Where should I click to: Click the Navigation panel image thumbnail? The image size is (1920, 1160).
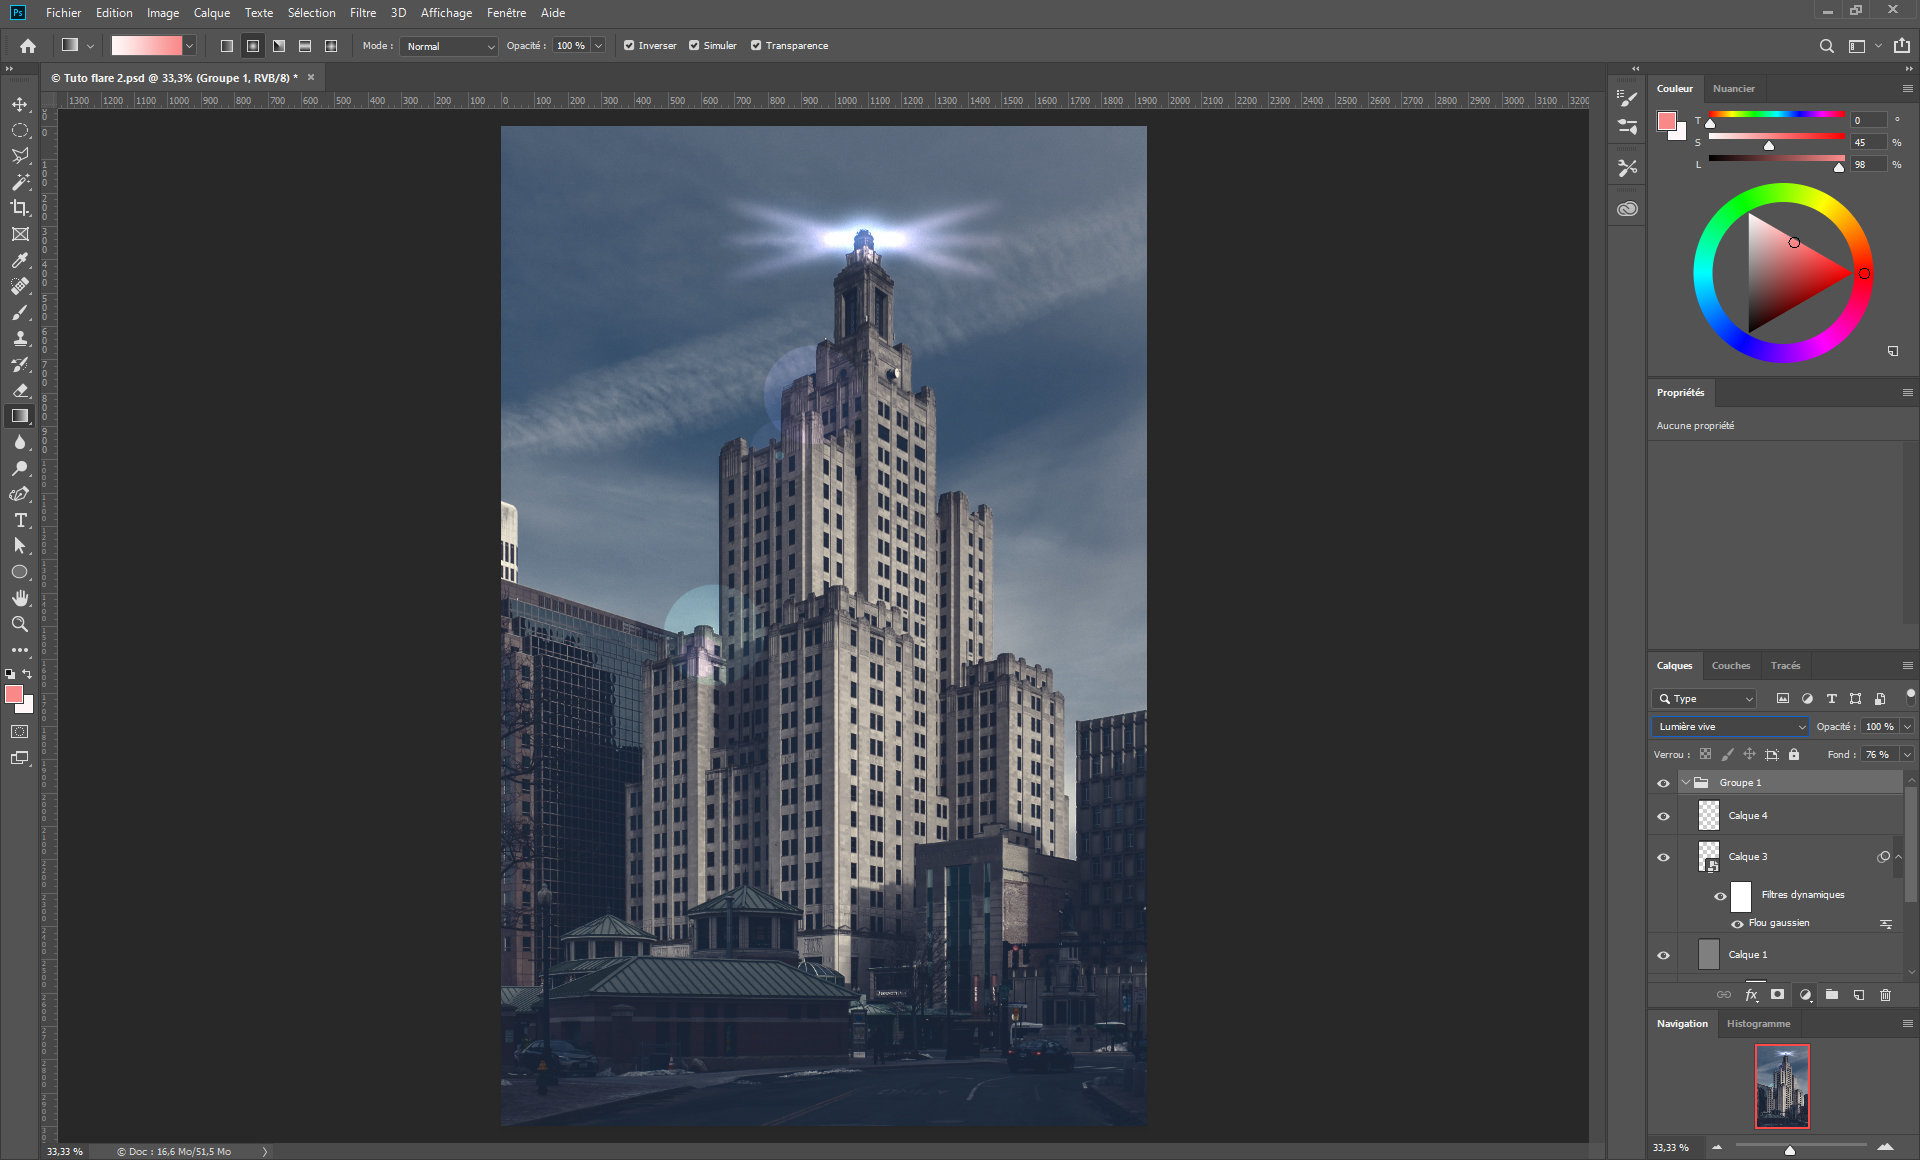tap(1782, 1086)
